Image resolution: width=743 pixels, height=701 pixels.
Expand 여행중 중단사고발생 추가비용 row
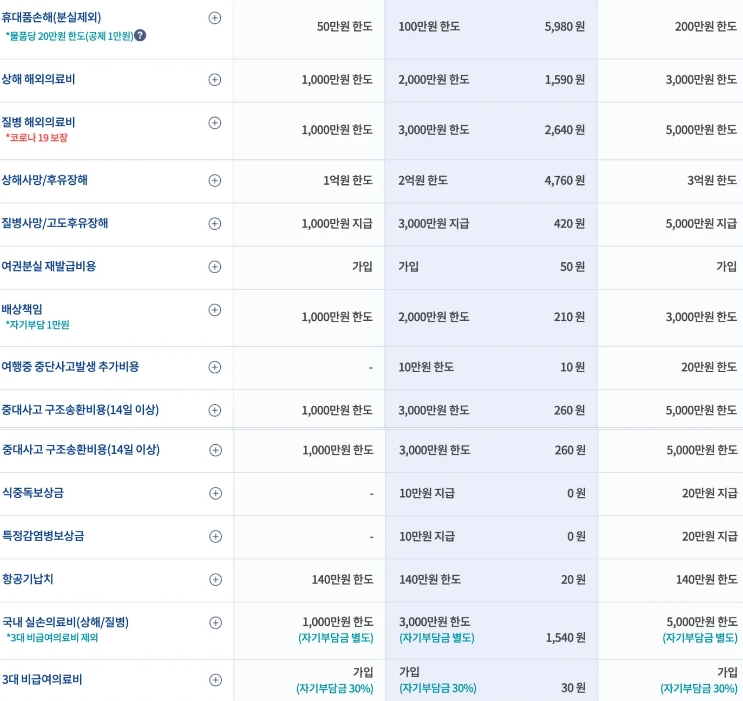(x=214, y=367)
